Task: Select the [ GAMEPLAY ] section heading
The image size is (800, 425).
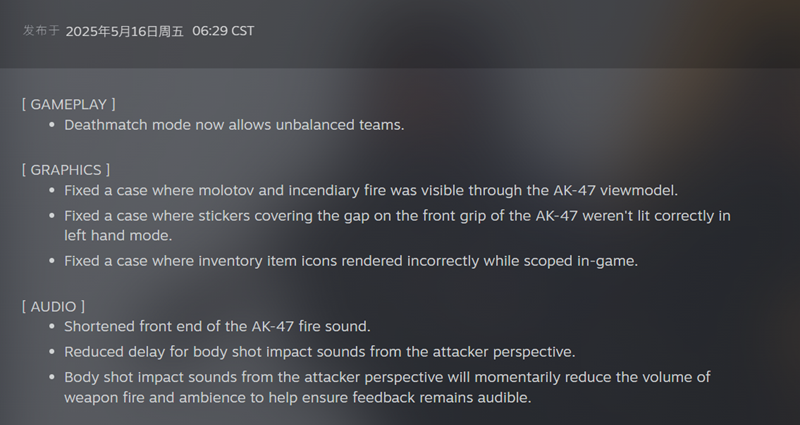Action: 69,104
